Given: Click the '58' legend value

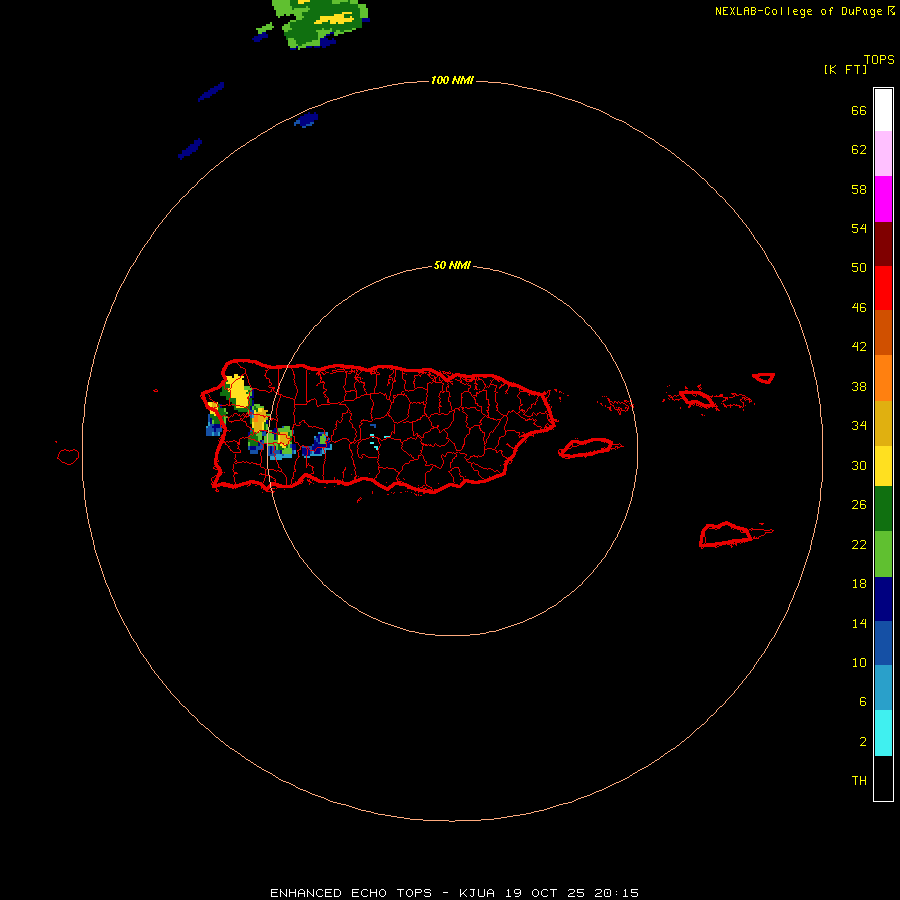Looking at the screenshot, I should 859,189.
